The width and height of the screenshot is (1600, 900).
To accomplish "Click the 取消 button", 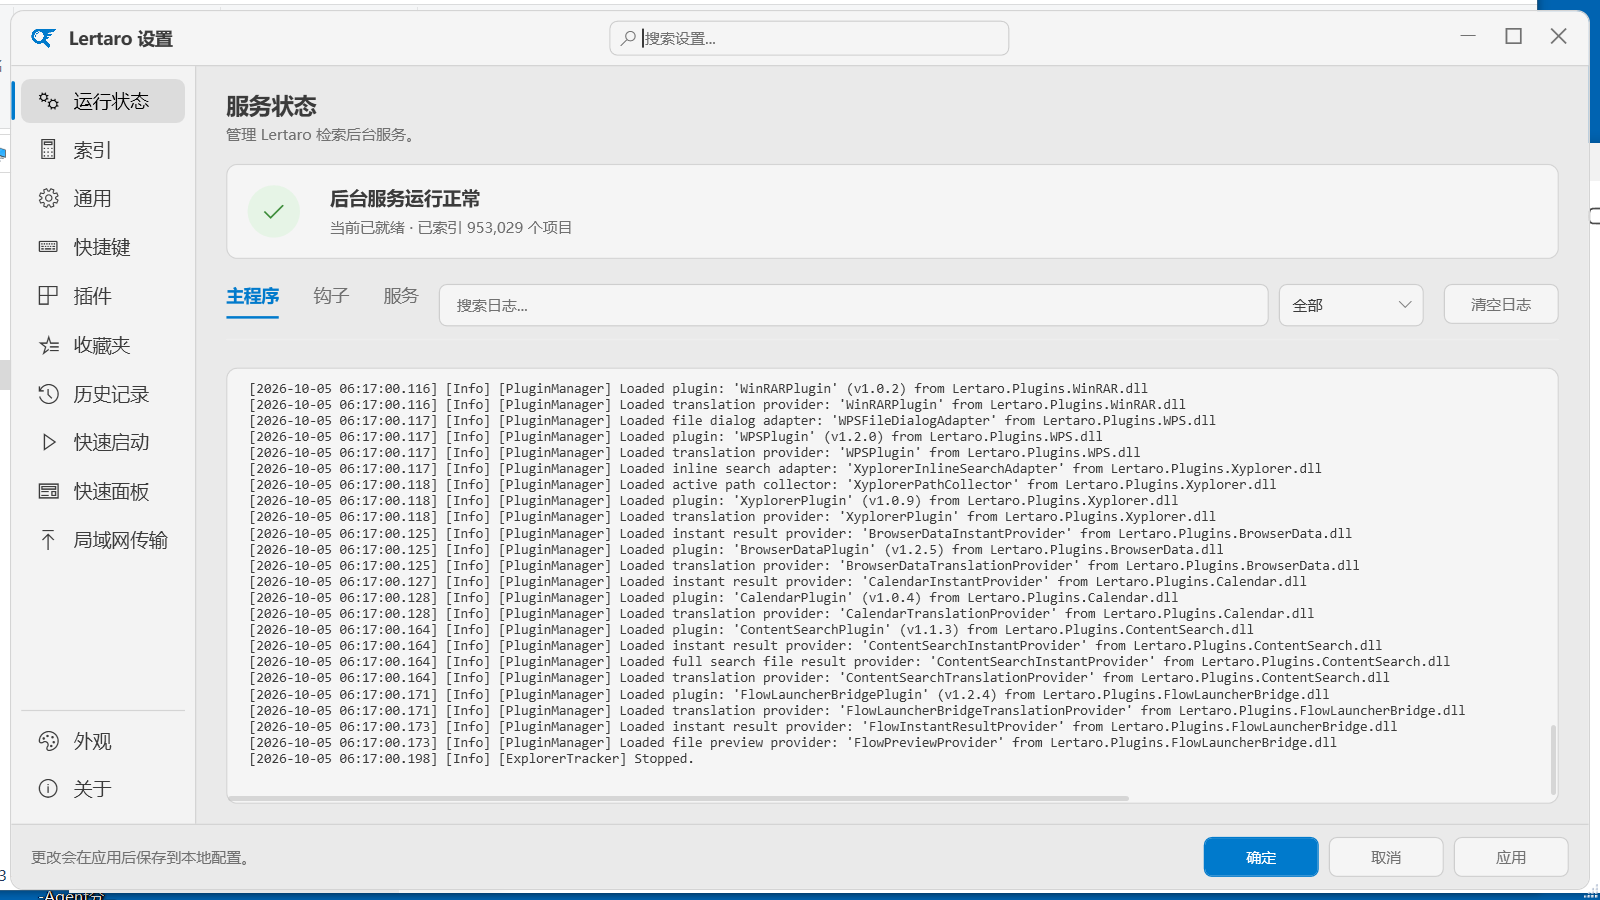I will coord(1386,857).
